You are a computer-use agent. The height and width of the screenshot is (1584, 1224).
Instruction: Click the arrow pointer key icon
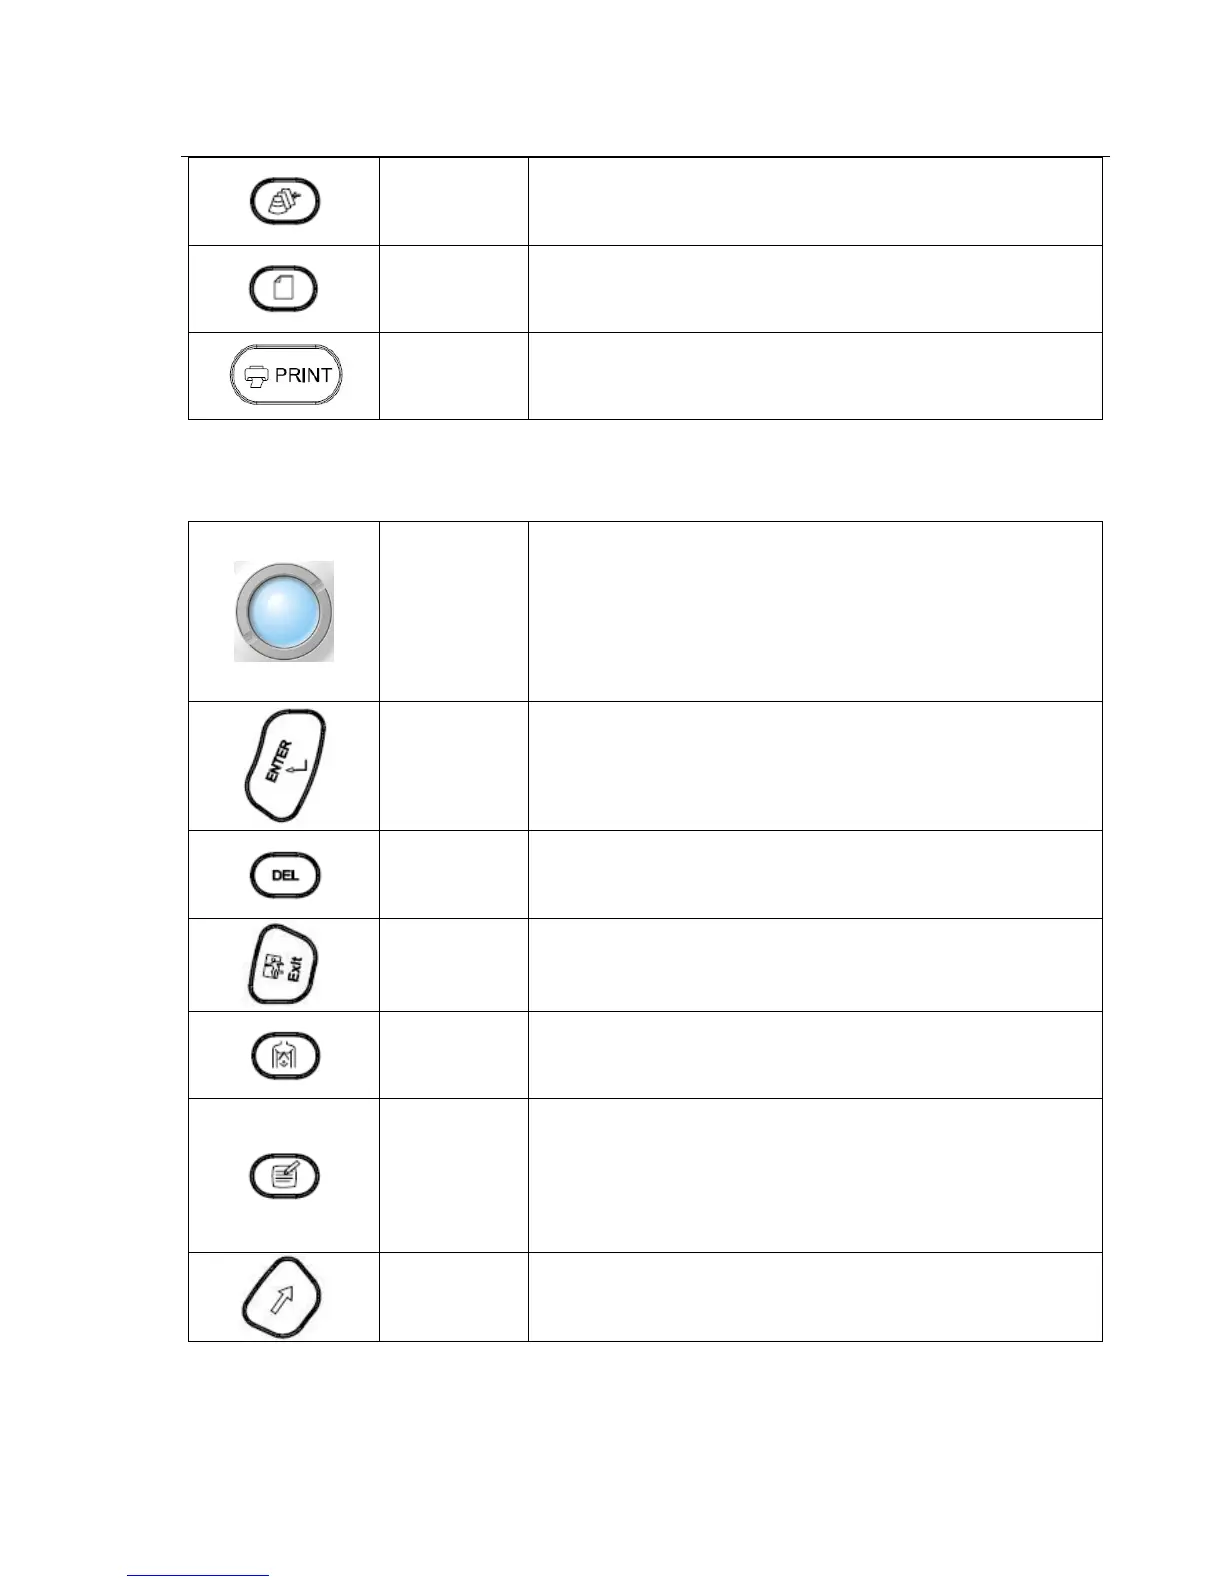[284, 1296]
